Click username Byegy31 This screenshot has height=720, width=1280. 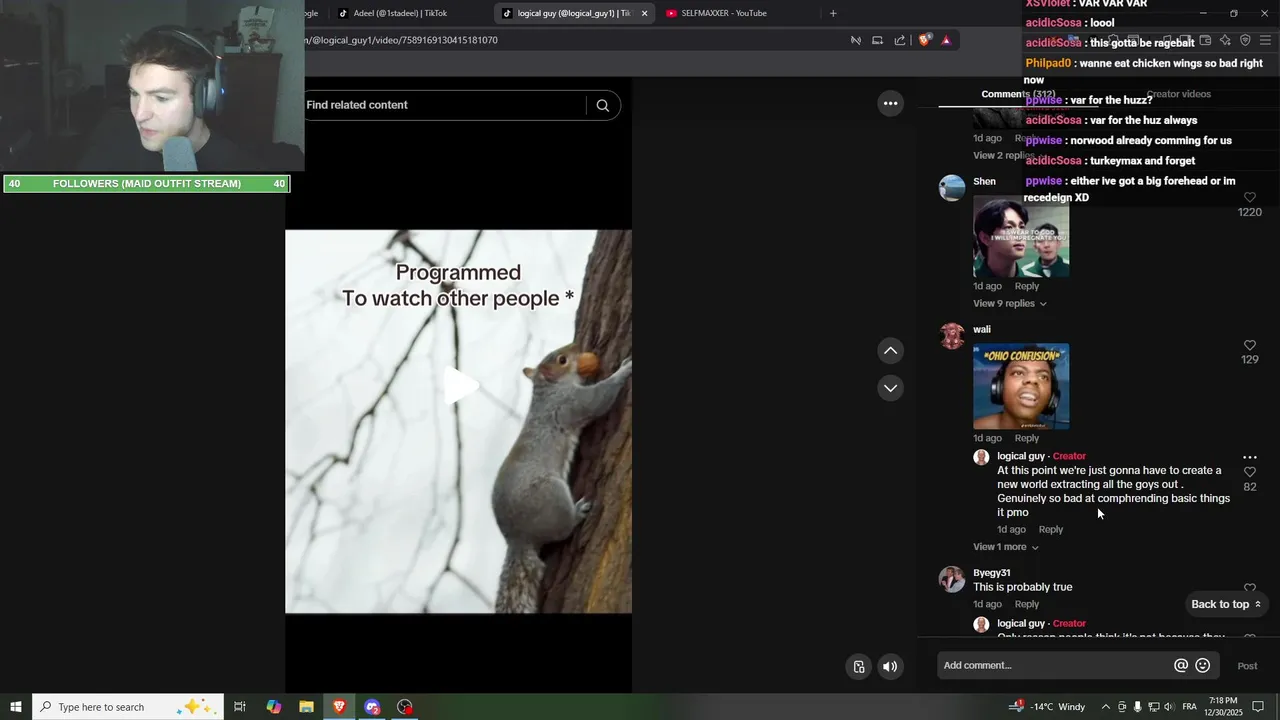tap(992, 573)
